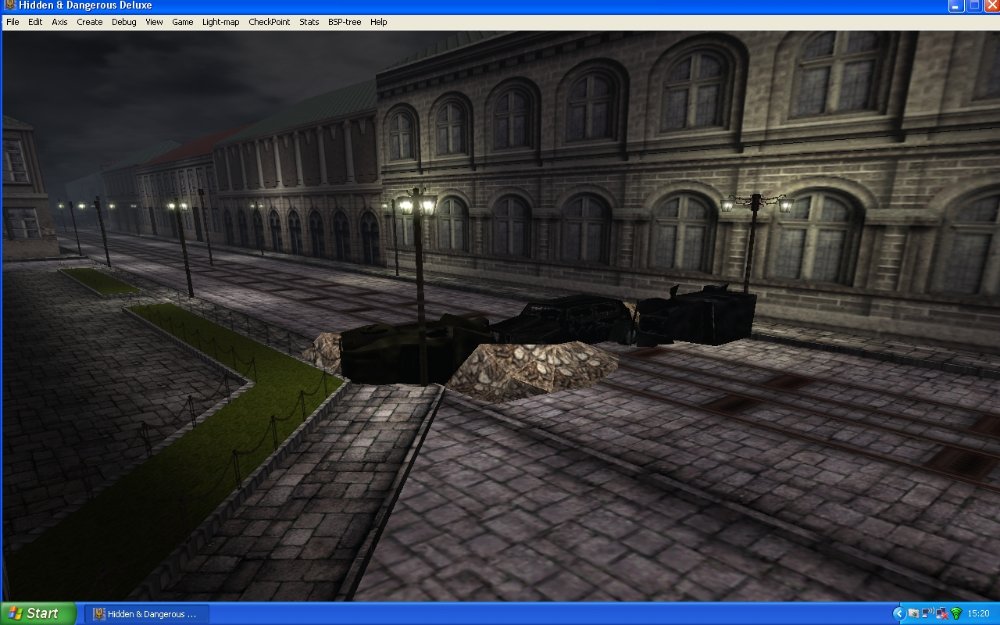
Task: Click the wireless network connection tray icon
Action: click(927, 613)
